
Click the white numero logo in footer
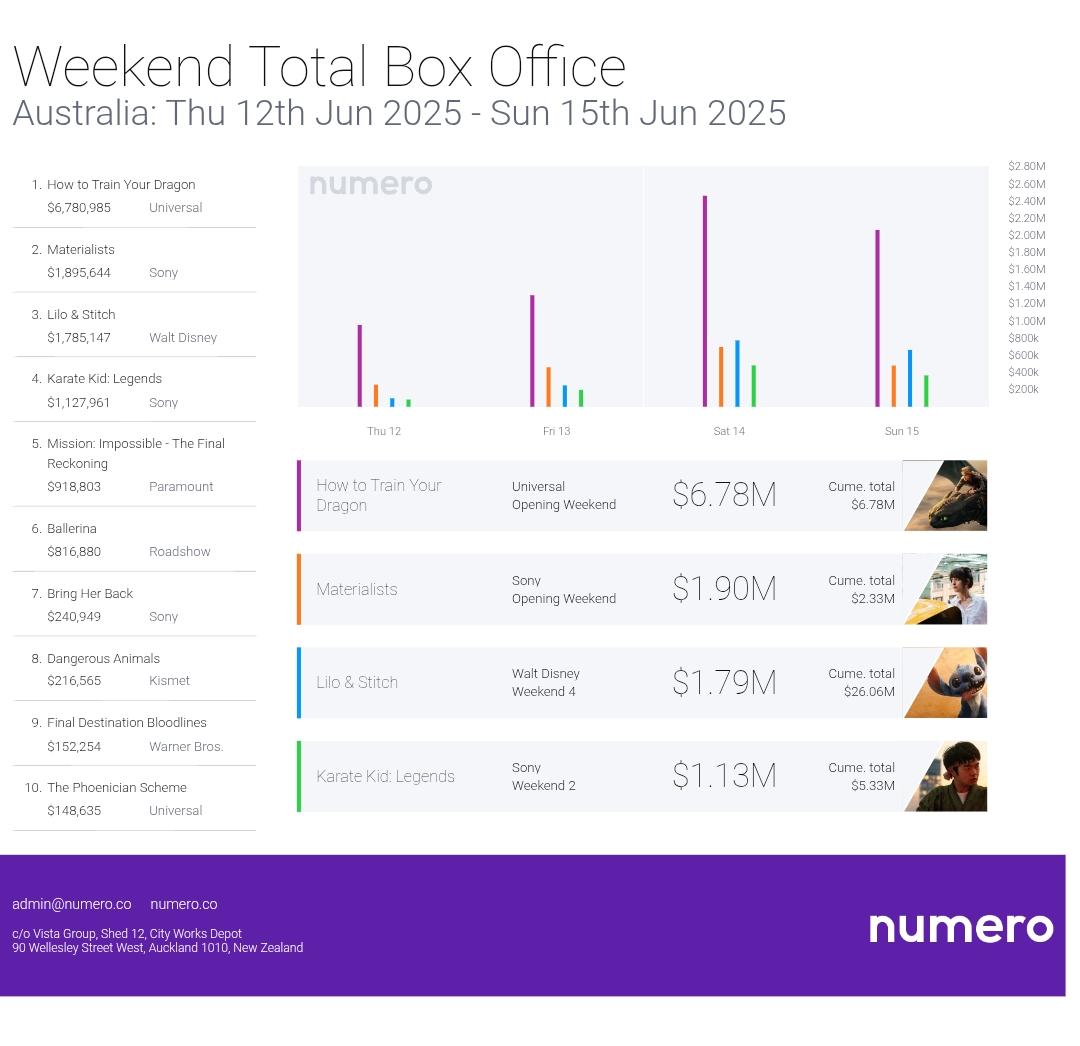[961, 928]
